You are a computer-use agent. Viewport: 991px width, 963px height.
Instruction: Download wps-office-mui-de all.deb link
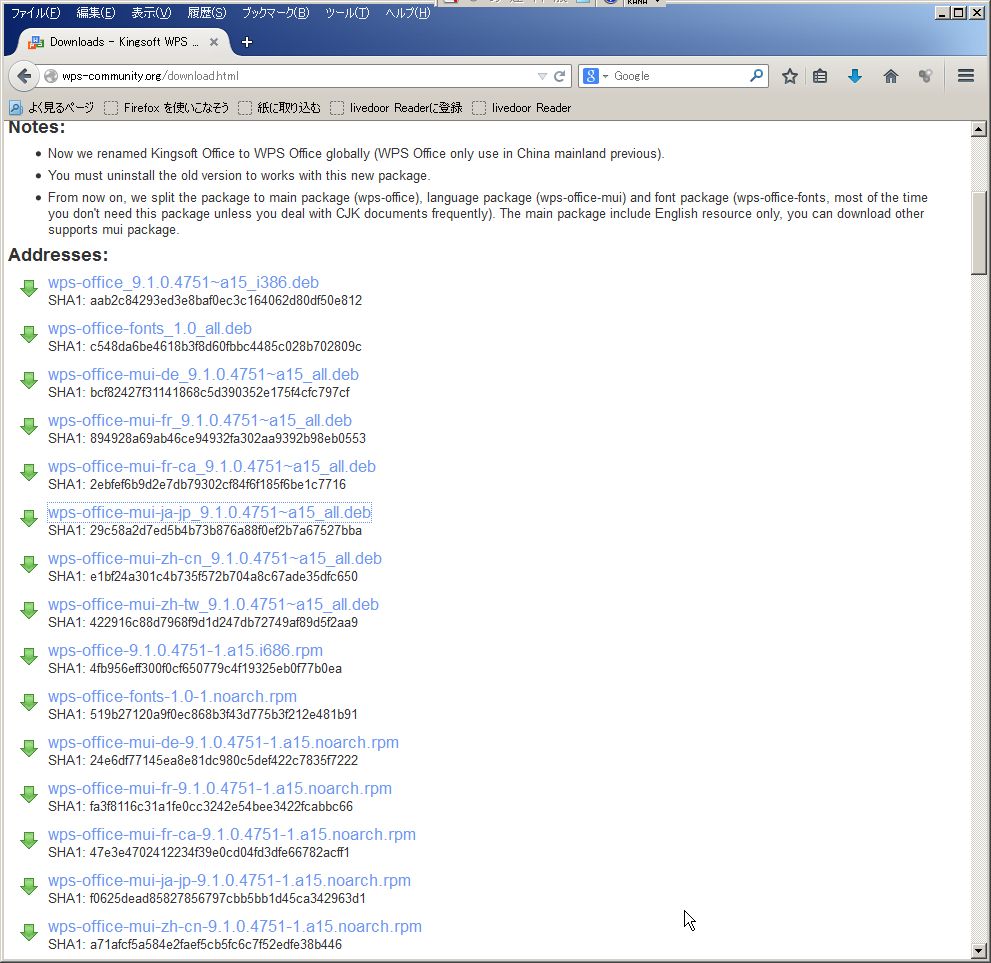(204, 374)
